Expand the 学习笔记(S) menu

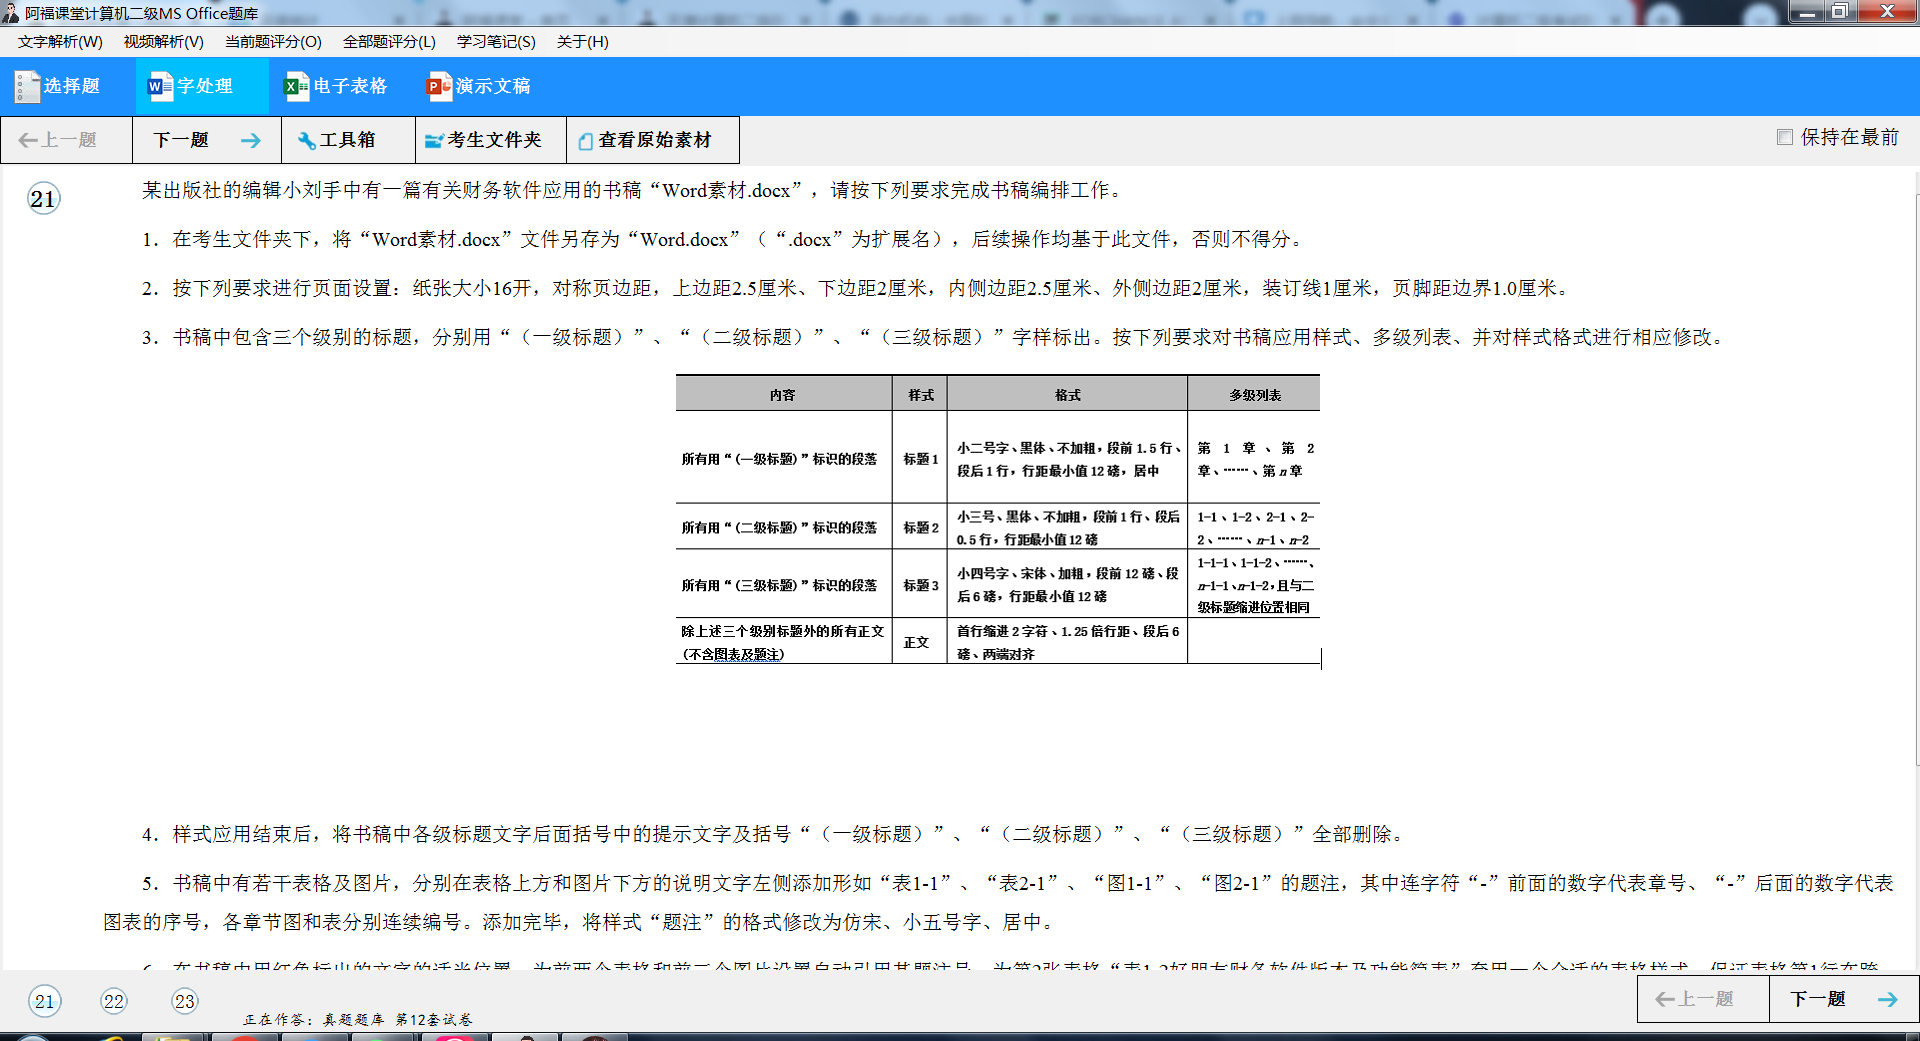(496, 42)
